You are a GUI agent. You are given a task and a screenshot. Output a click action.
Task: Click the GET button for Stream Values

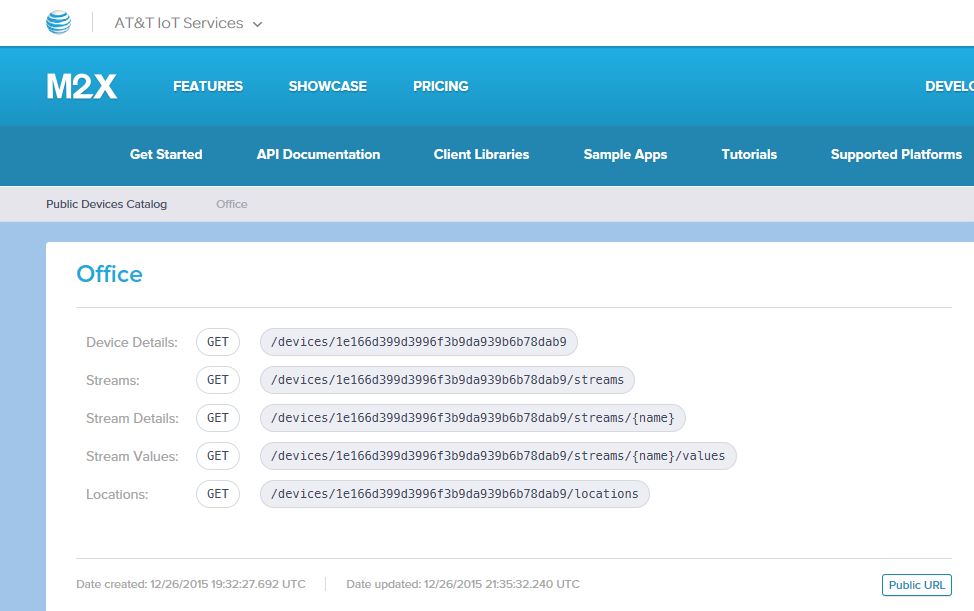click(x=218, y=456)
